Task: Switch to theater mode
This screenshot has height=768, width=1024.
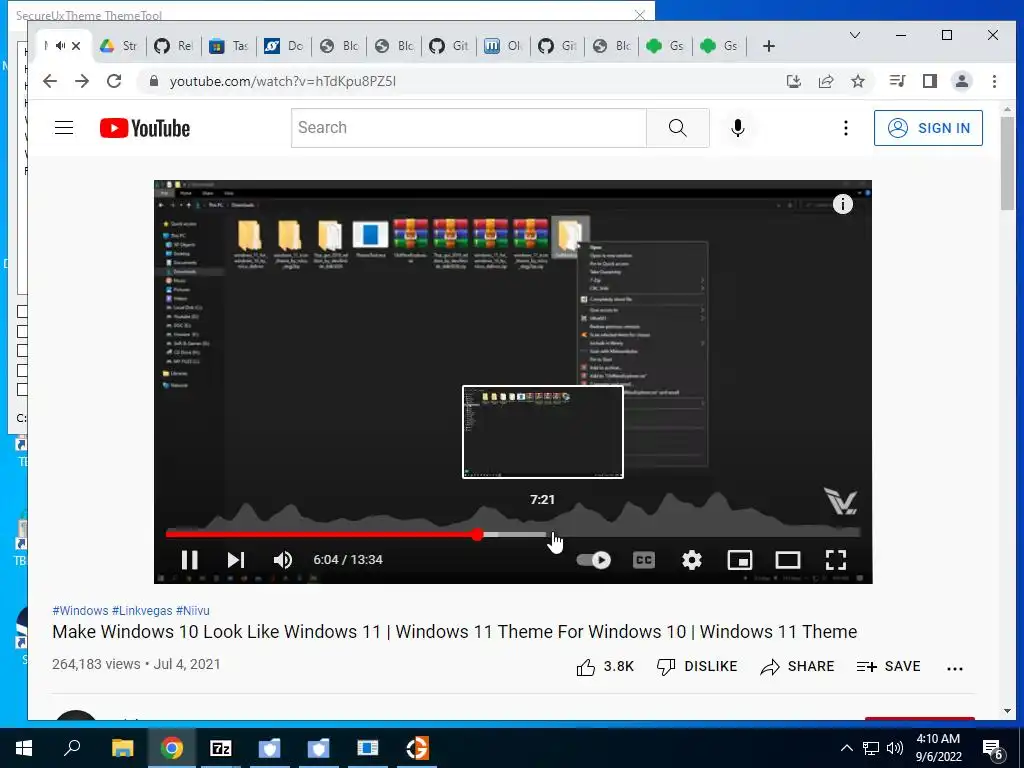Action: 788,560
